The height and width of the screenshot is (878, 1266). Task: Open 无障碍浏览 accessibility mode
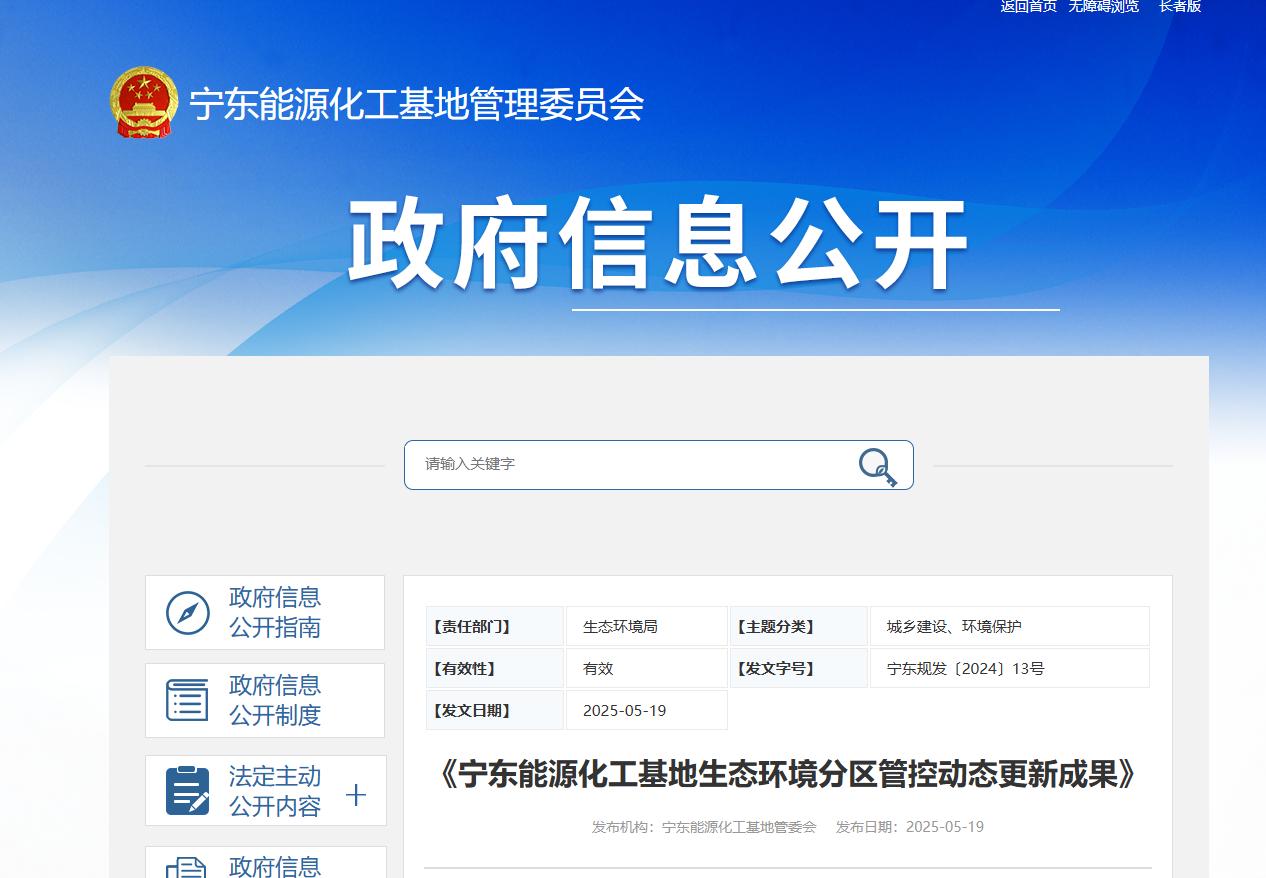1103,7
